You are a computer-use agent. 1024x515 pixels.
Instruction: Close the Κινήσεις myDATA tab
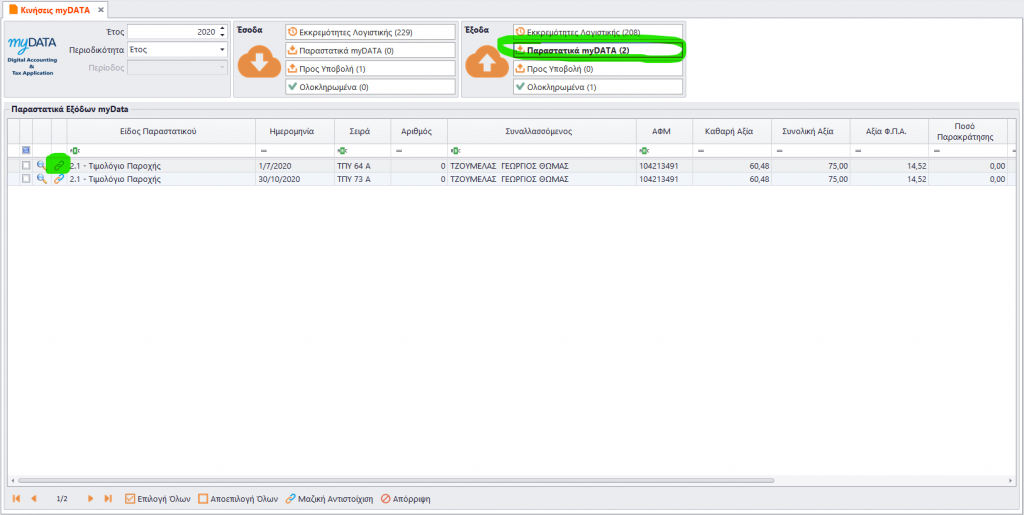click(100, 10)
